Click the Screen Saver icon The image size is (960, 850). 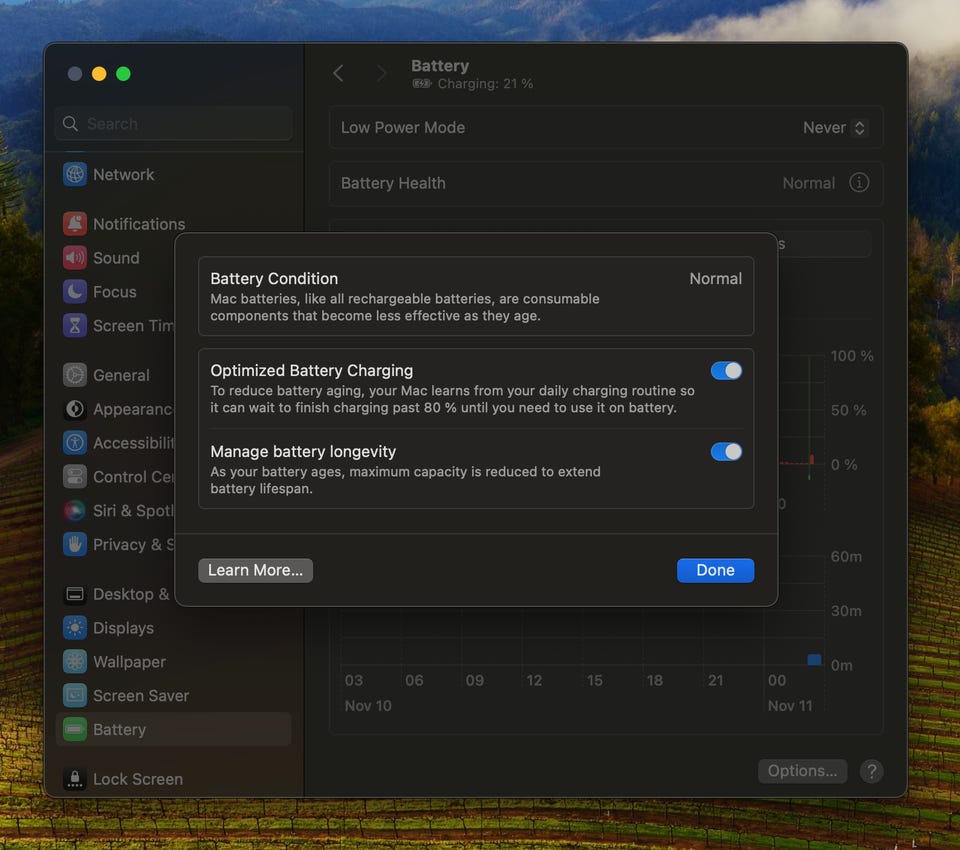click(x=75, y=696)
